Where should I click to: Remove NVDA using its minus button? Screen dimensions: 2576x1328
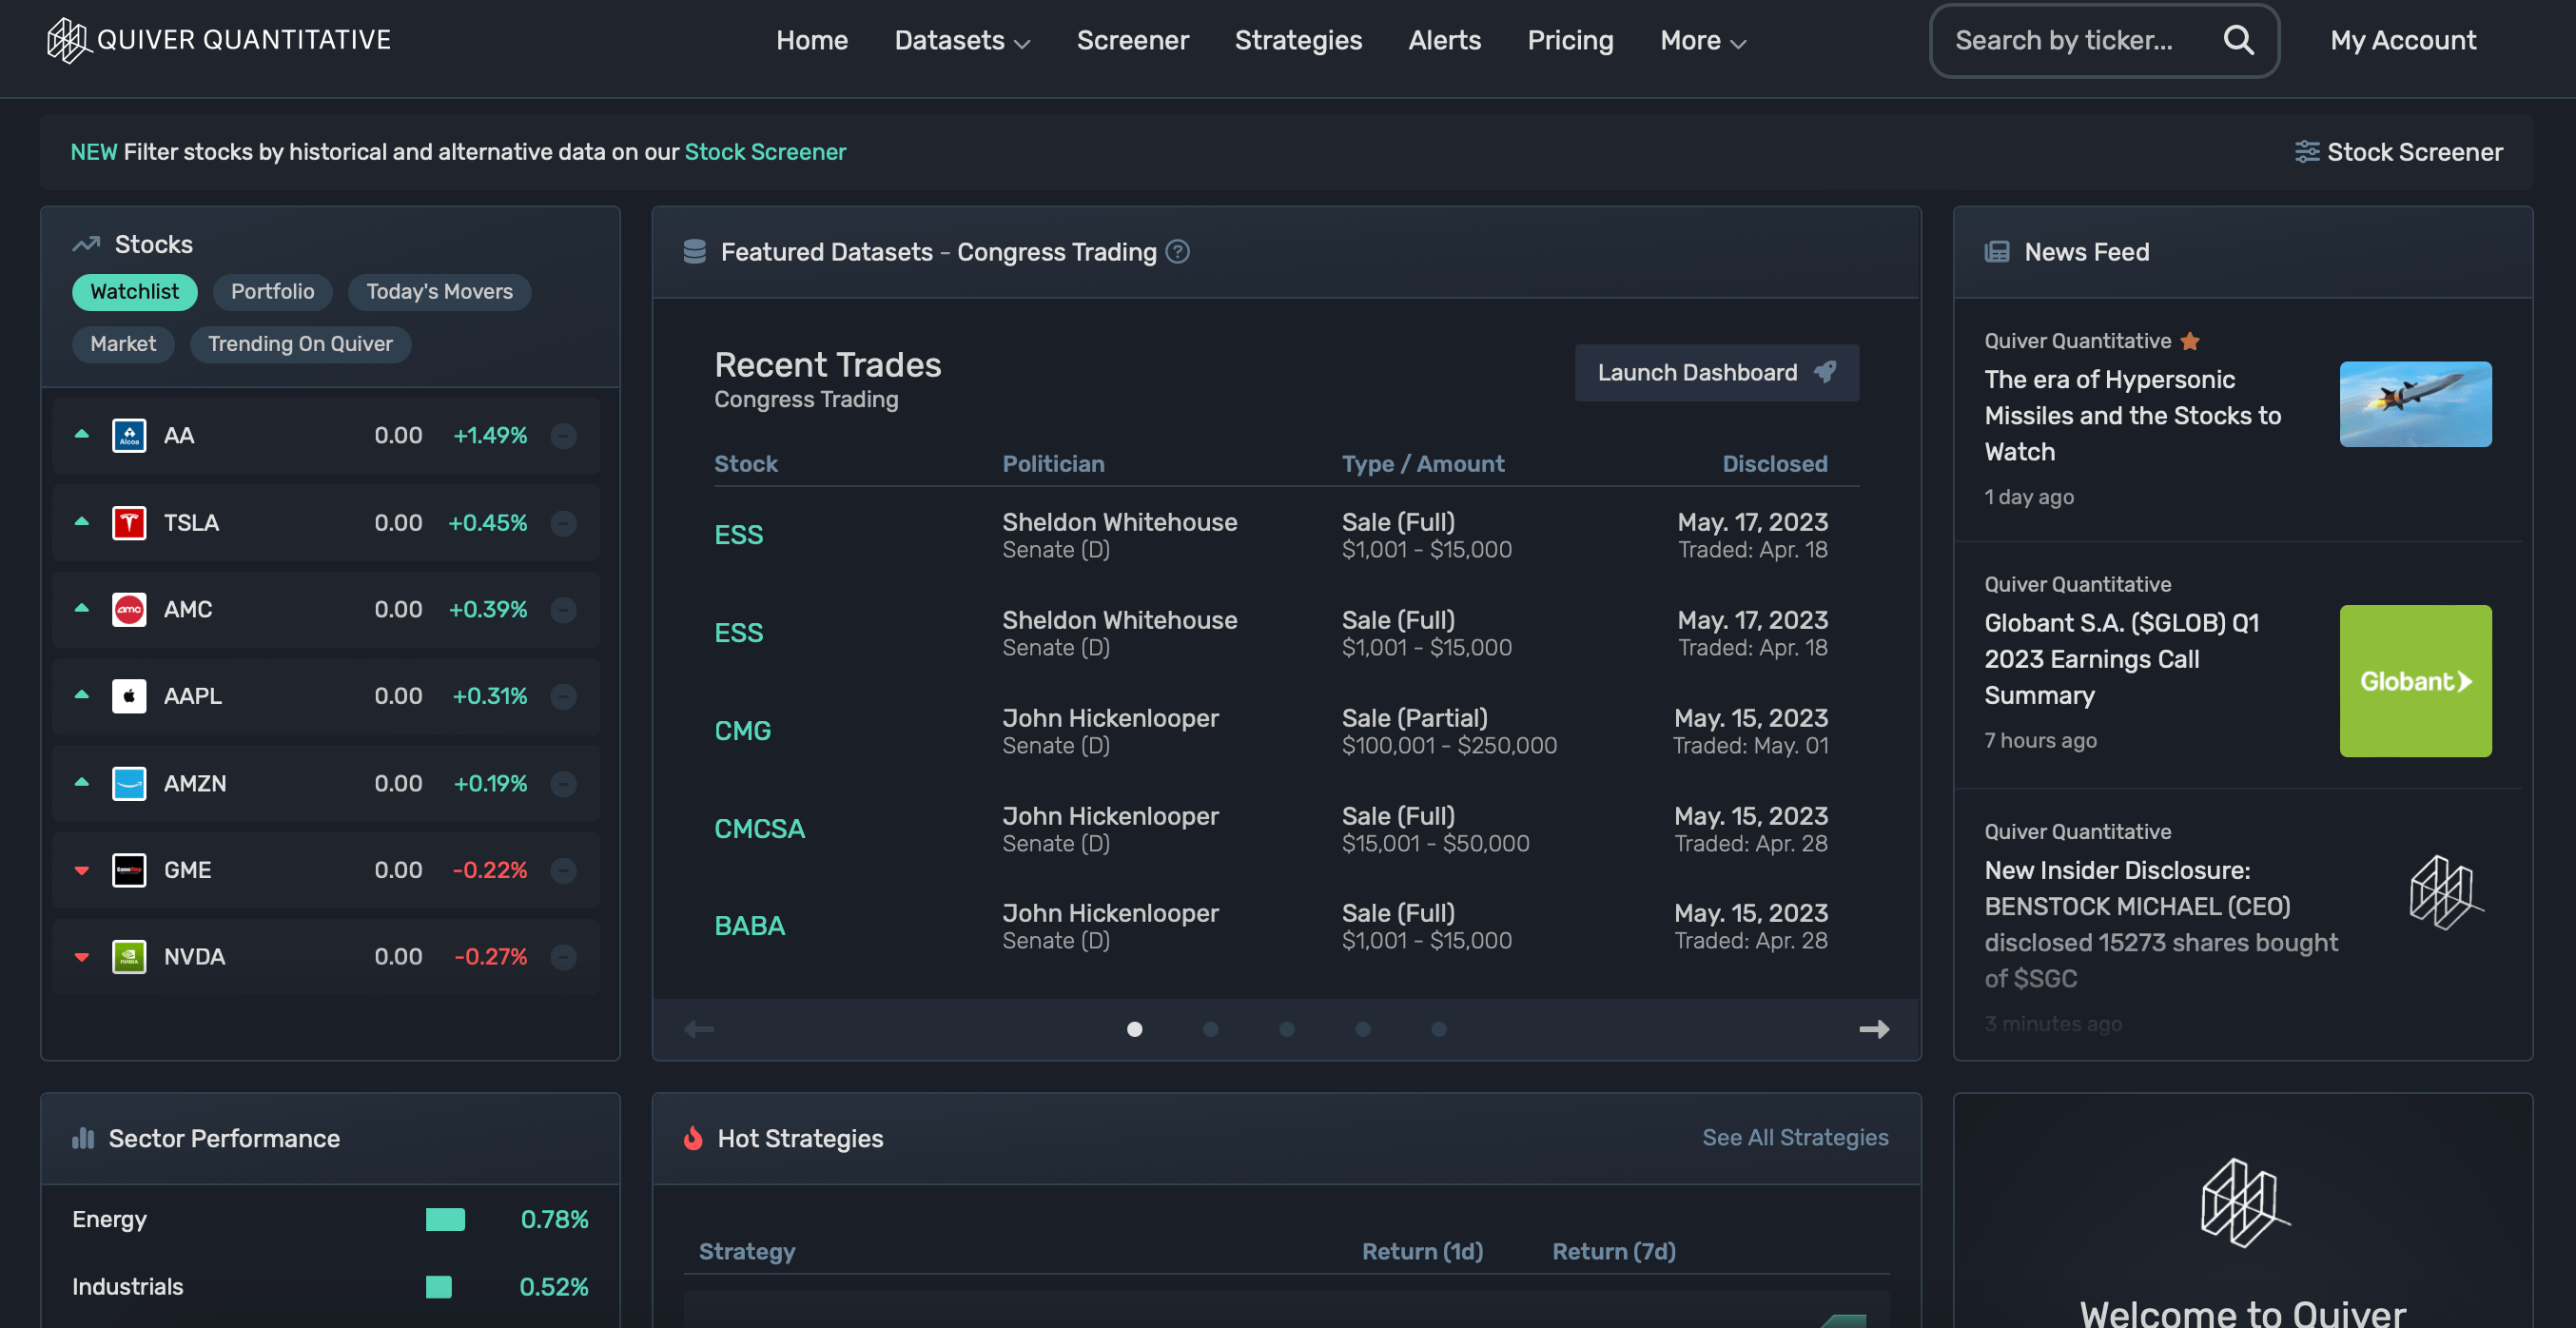point(563,956)
